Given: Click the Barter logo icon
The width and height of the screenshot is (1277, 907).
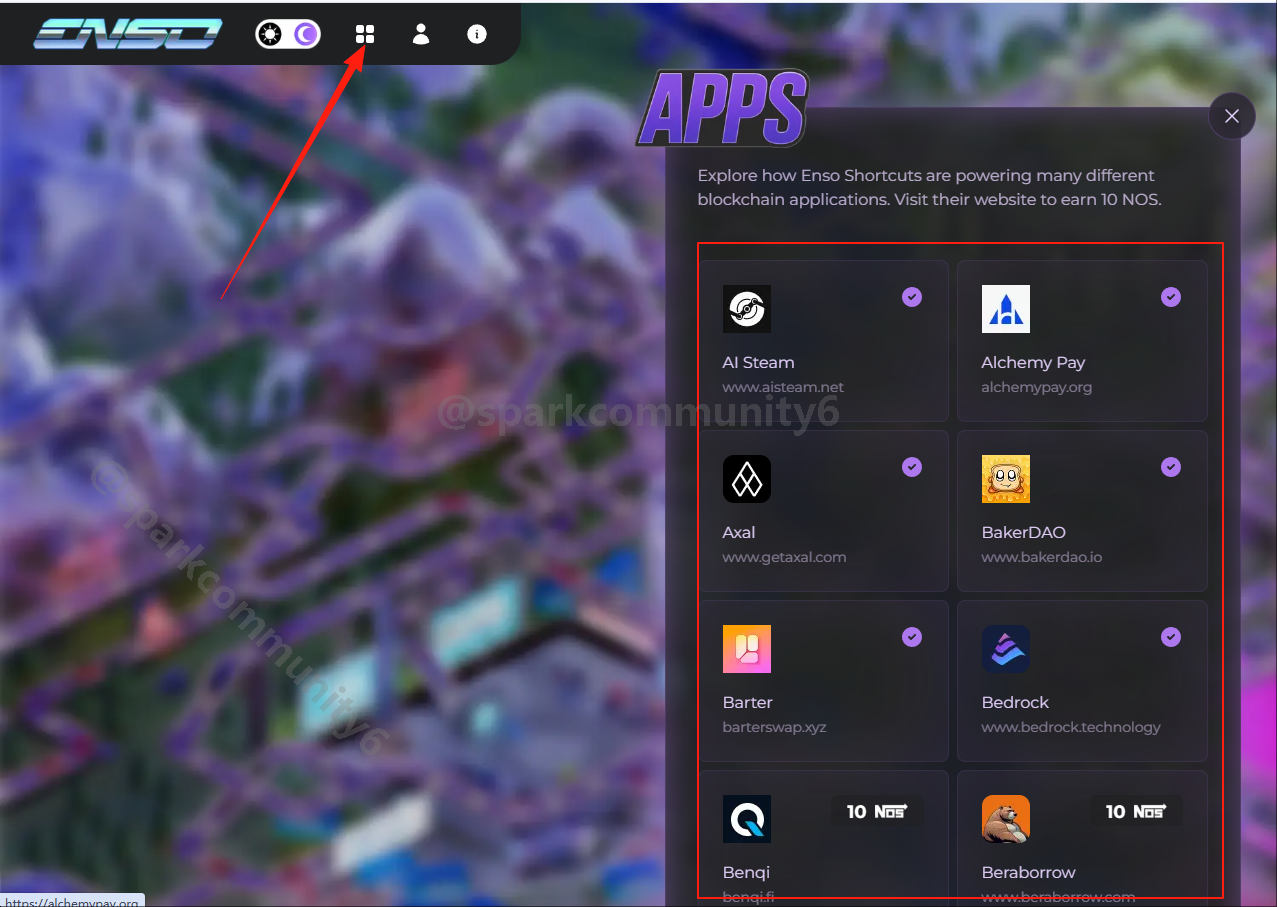Looking at the screenshot, I should 747,649.
